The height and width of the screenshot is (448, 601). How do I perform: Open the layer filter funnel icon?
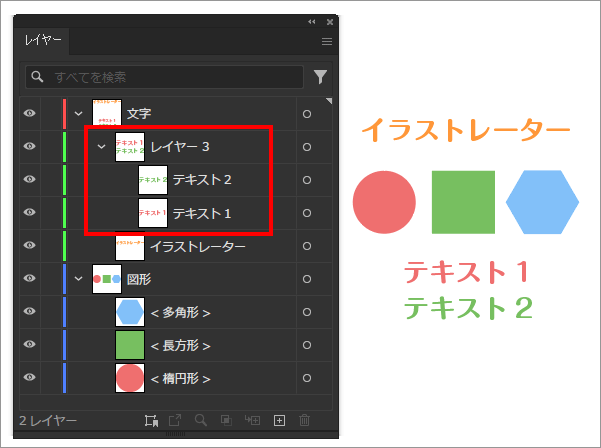320,77
